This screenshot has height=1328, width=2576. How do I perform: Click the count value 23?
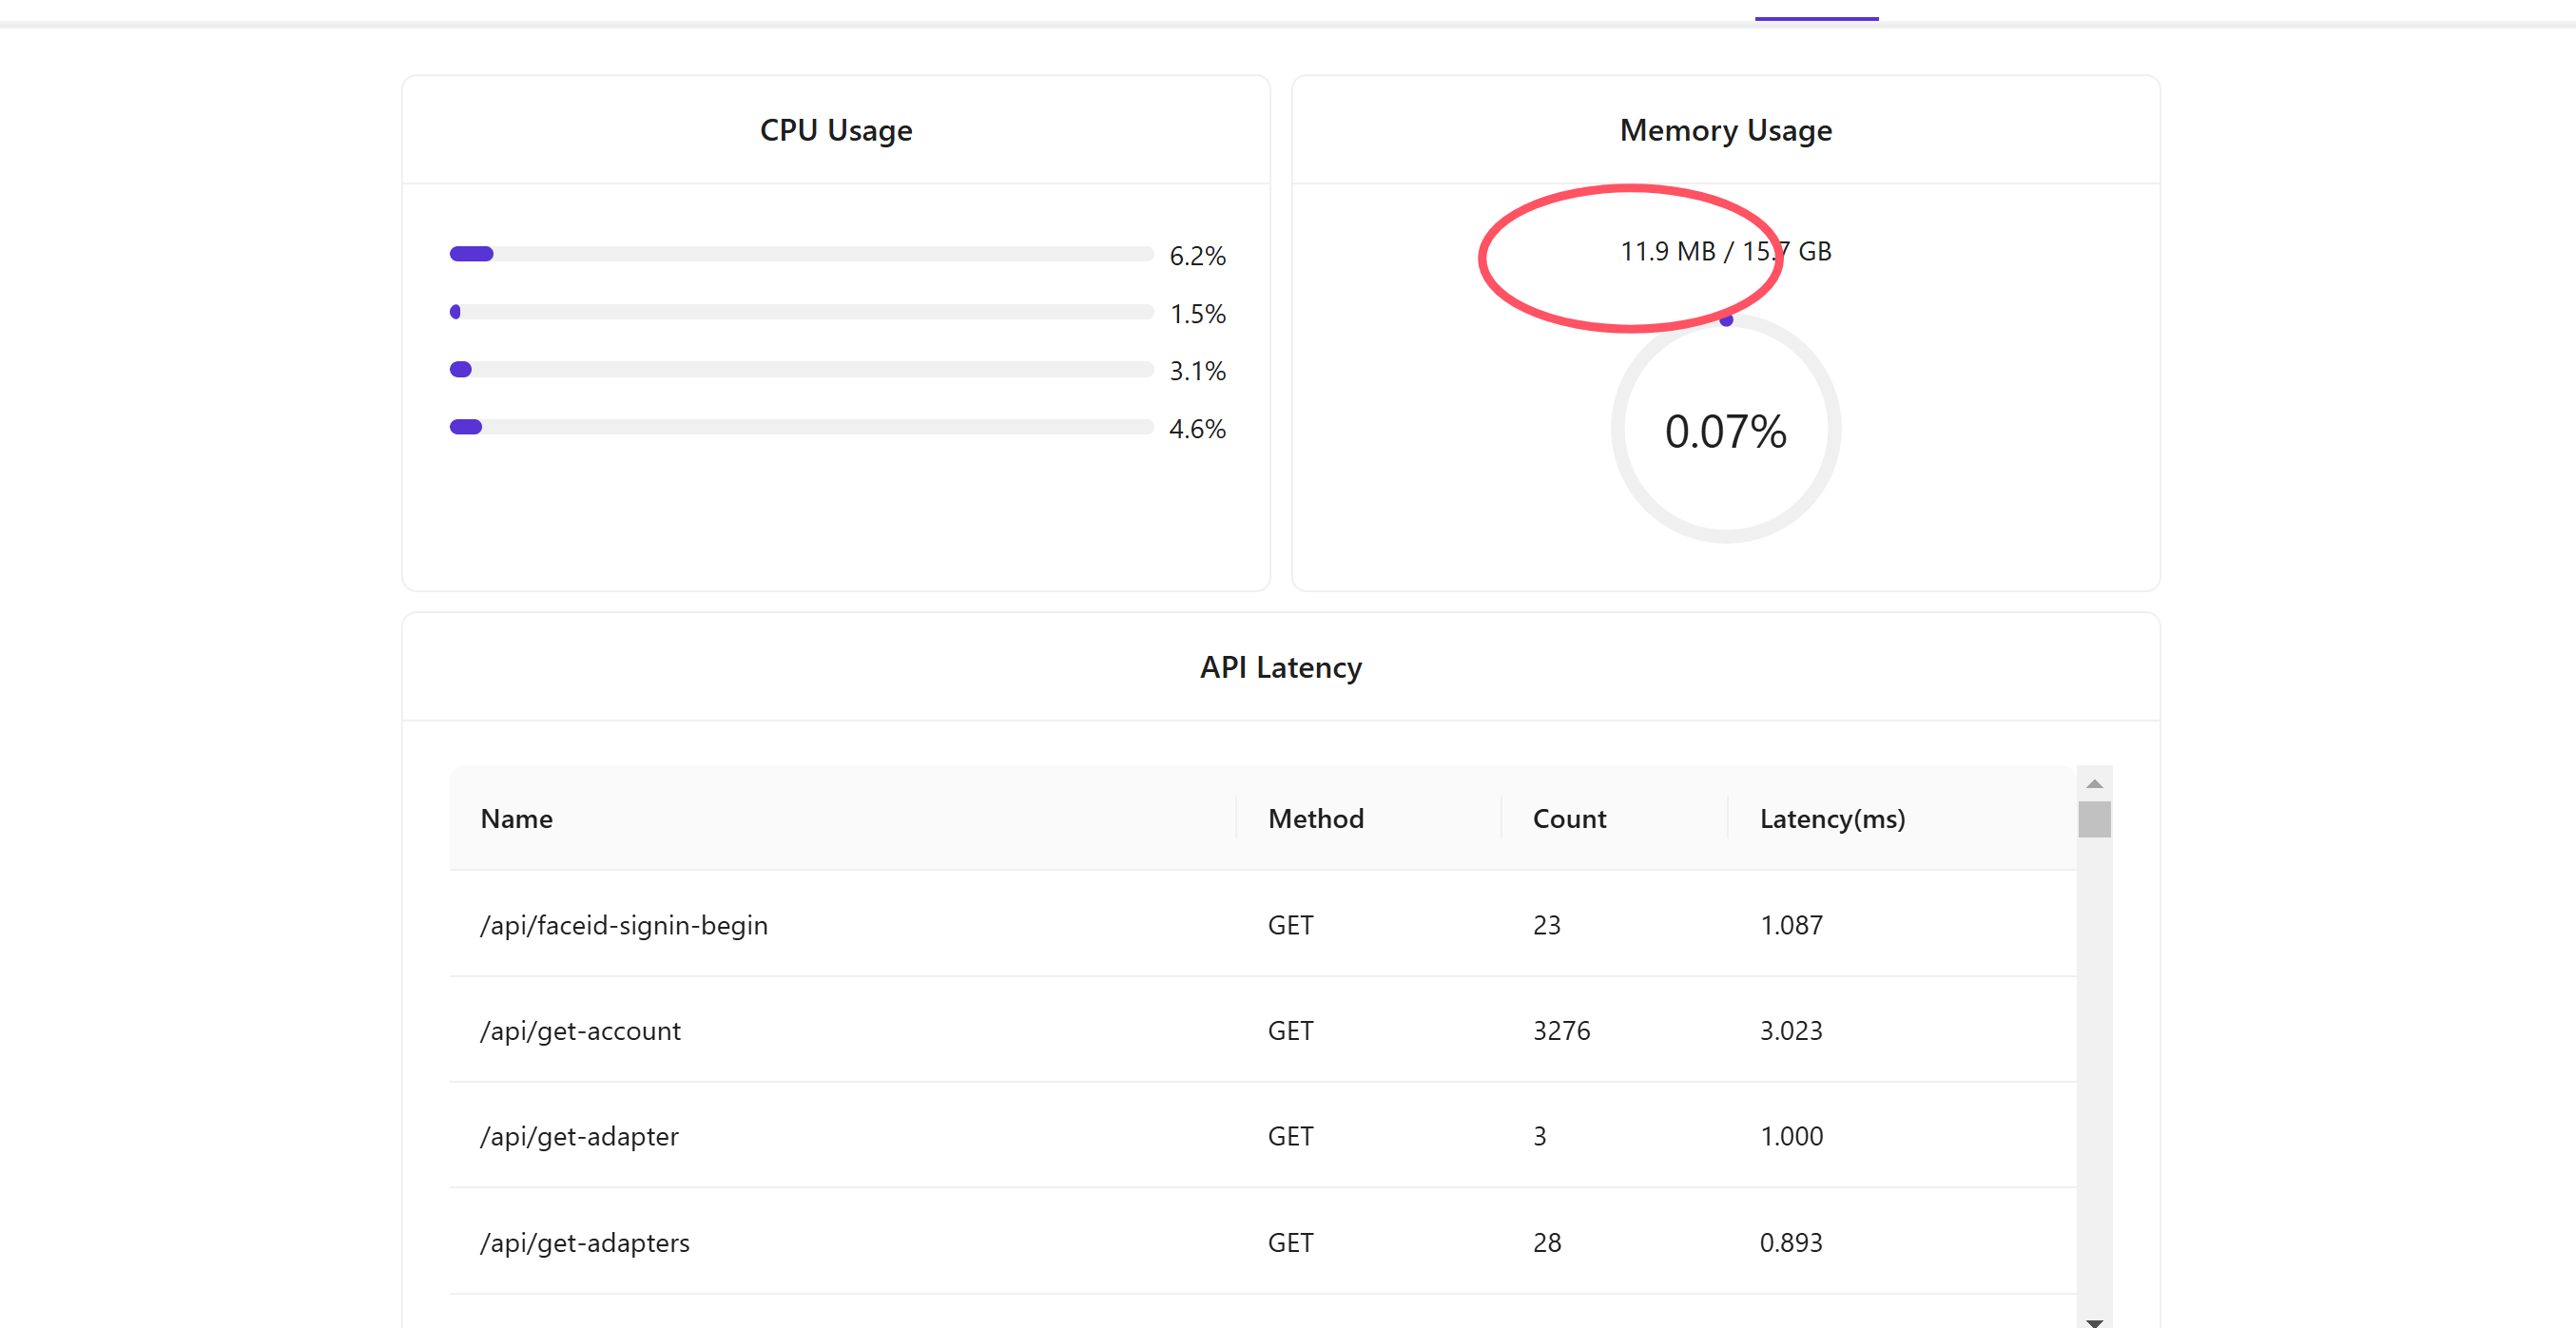coord(1546,925)
